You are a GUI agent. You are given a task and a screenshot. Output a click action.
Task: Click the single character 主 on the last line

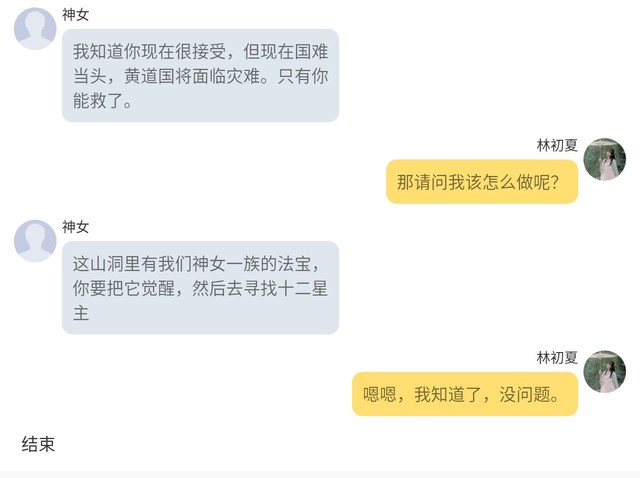[x=81, y=313]
